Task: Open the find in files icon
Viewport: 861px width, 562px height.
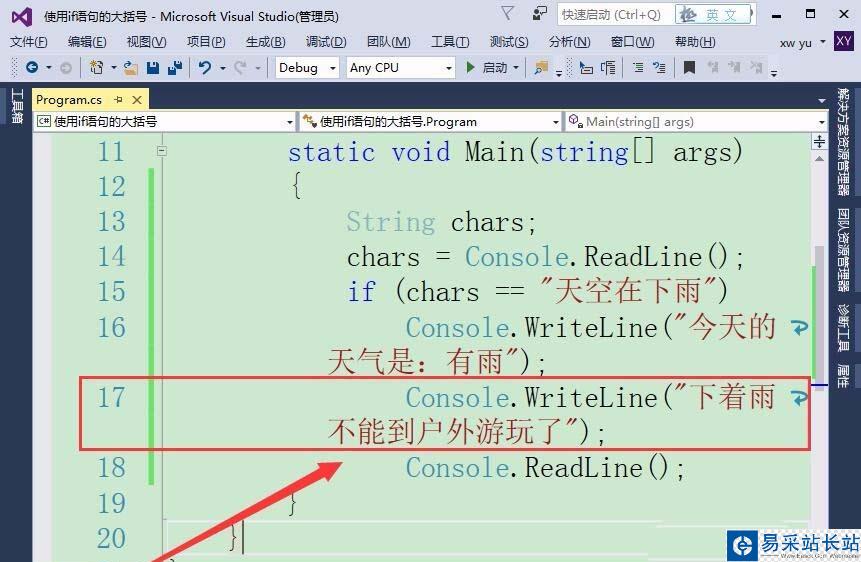Action: 541,68
